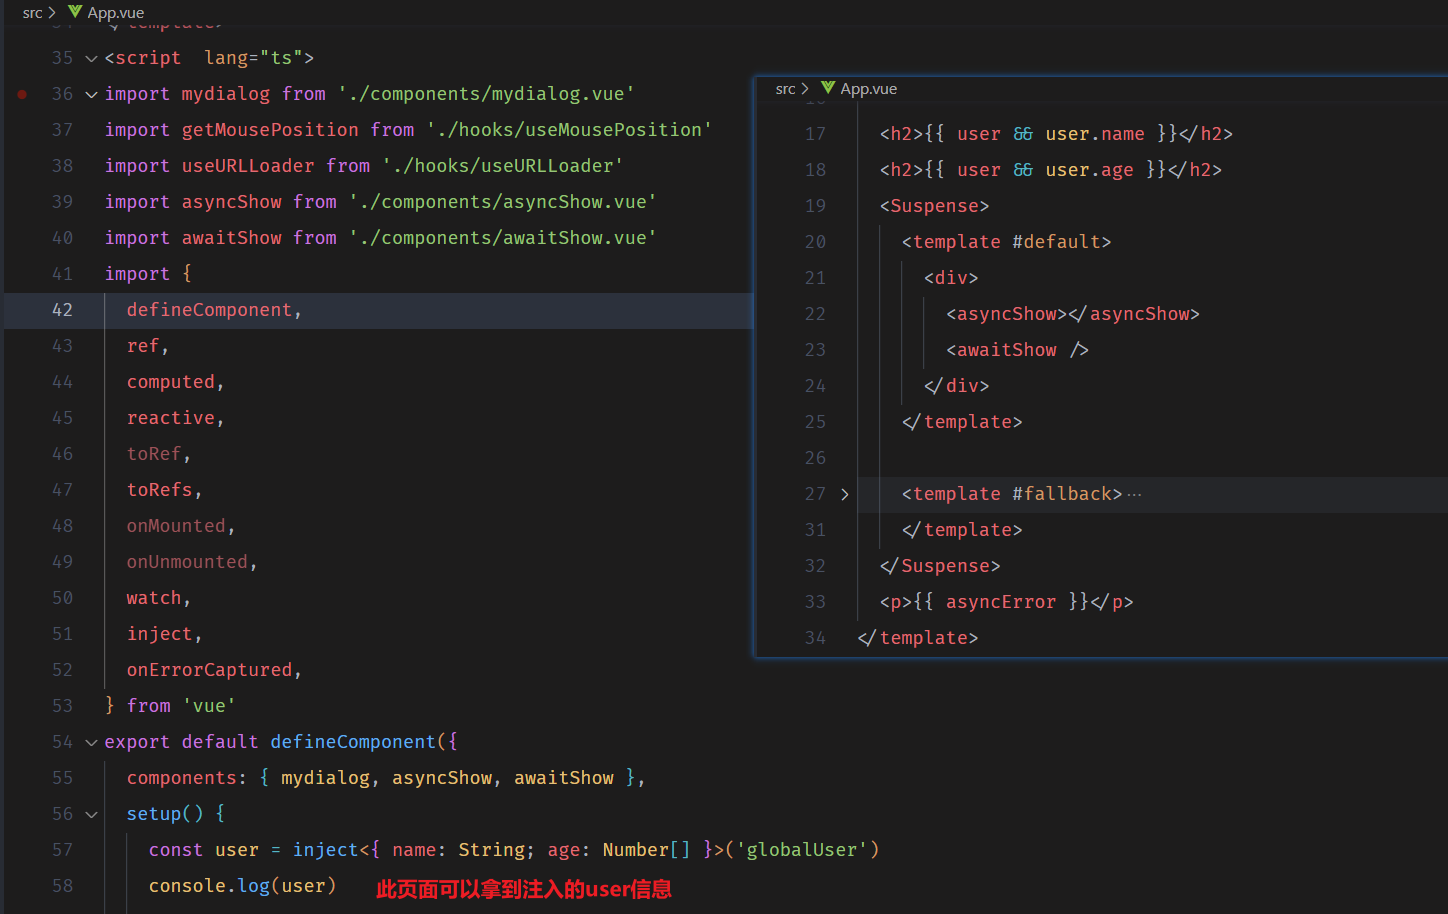Click the opening <Suspense> tag on line 19

tap(934, 206)
